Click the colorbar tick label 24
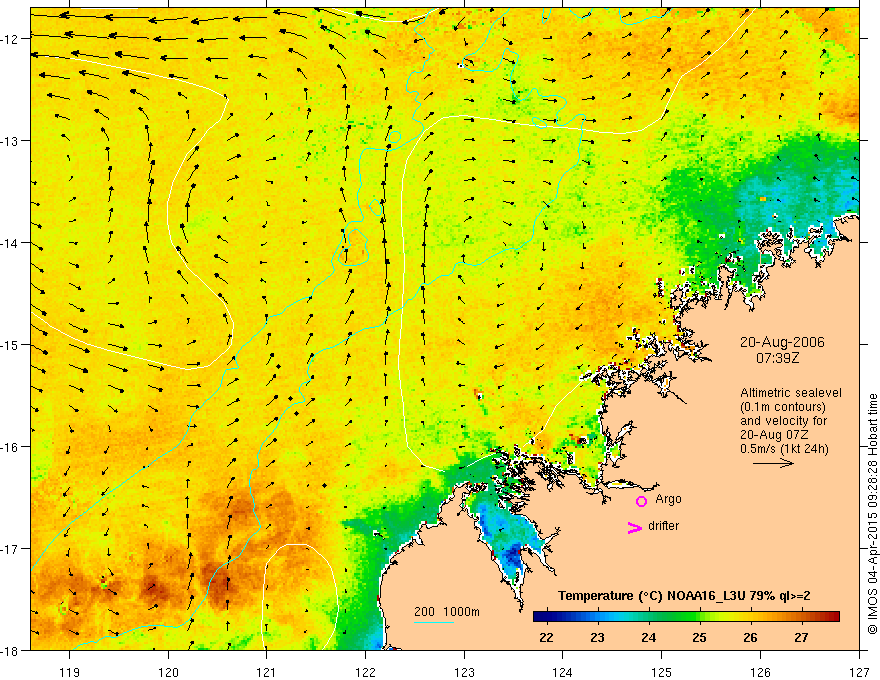Screen dimensions: 880x680 click(x=648, y=637)
